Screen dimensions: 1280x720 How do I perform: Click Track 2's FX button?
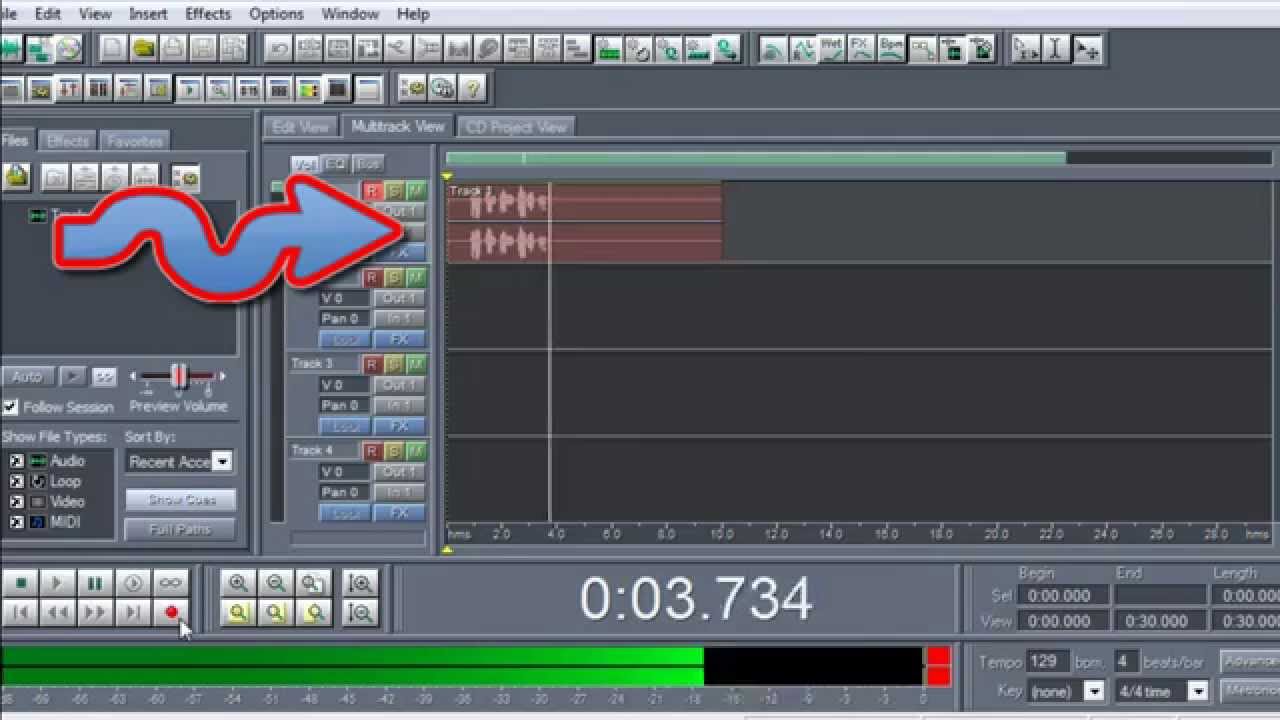(x=399, y=339)
